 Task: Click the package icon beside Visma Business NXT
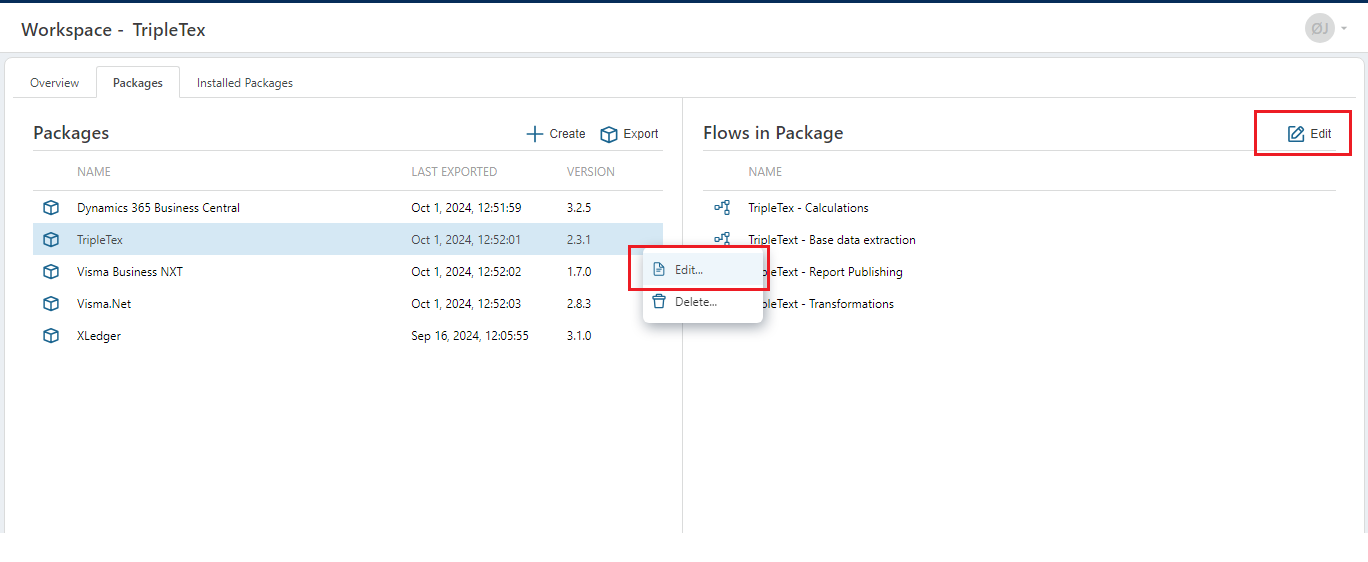click(x=51, y=272)
